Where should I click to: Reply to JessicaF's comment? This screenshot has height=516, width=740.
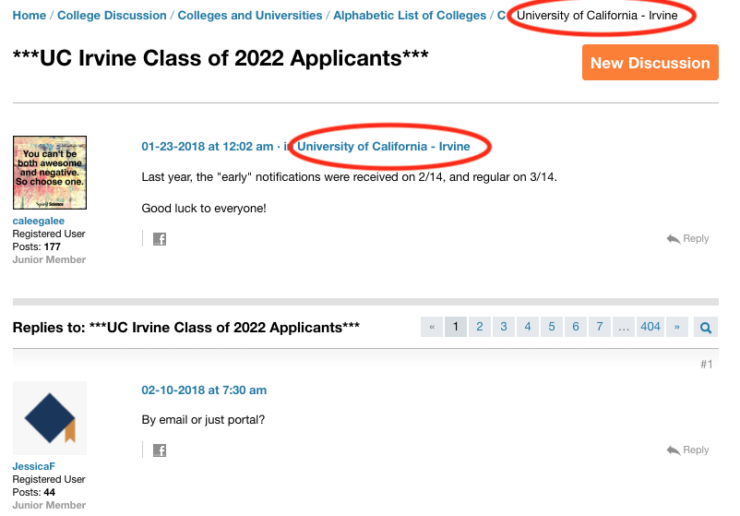pos(688,450)
